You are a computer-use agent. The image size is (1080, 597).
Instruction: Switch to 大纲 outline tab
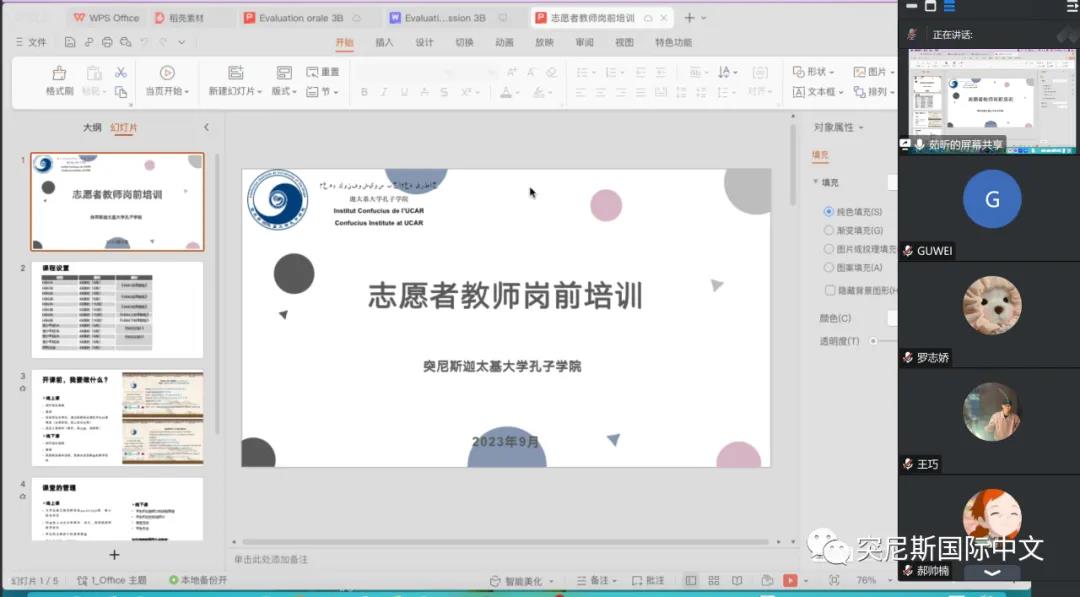92,127
